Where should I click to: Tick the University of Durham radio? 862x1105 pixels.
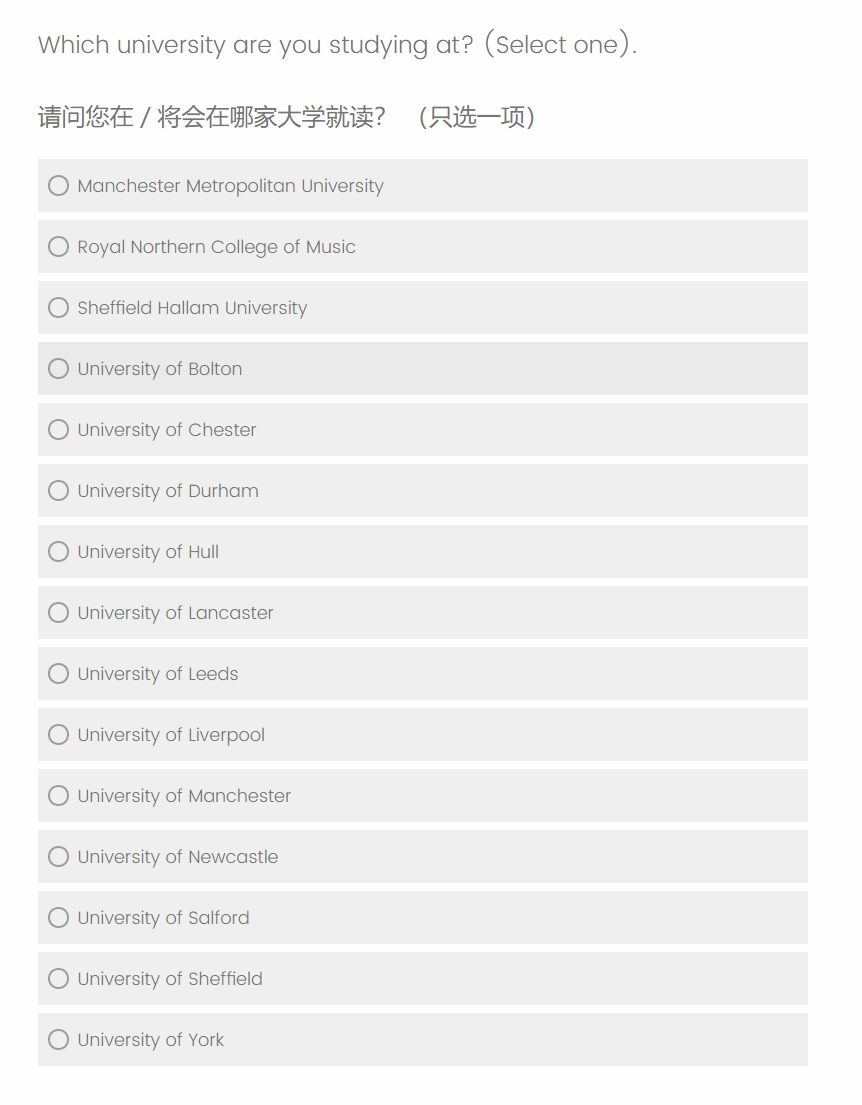[x=59, y=491]
